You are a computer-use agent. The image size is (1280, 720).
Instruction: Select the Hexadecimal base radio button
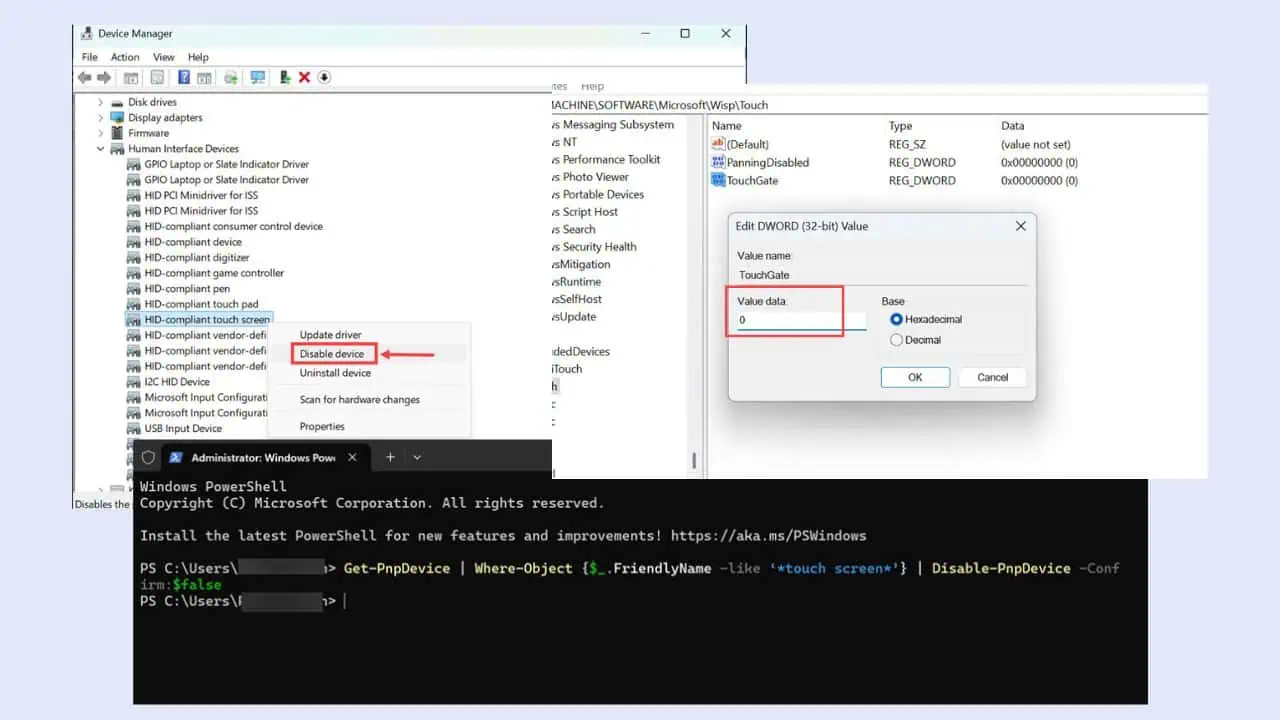896,319
